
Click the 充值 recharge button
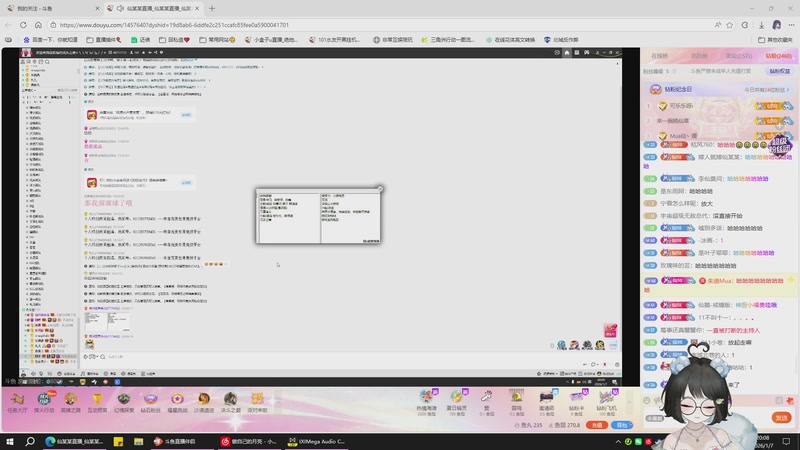tap(596, 424)
